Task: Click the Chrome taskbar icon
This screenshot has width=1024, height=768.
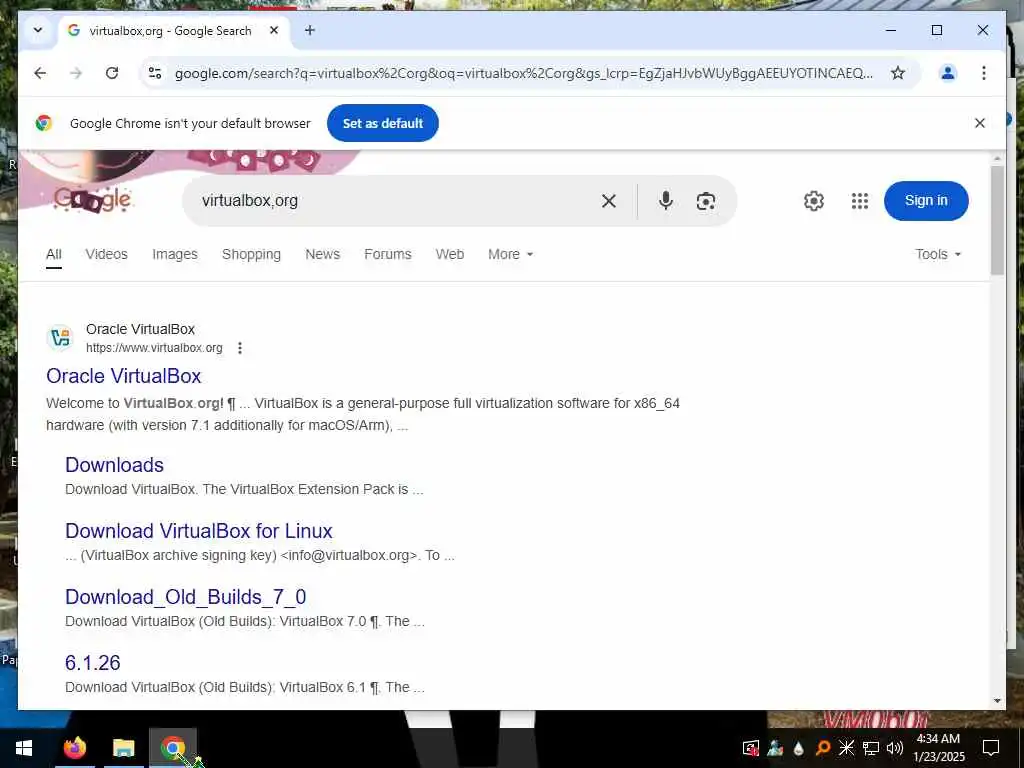Action: point(173,748)
